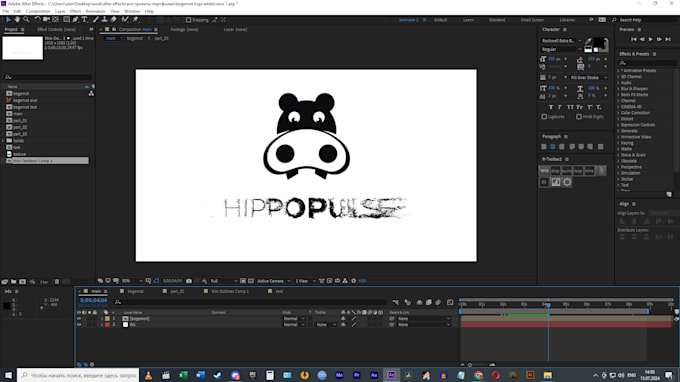Expand the Blur & Sharpen effects category
Viewport: 680px width, 382px height.
(x=618, y=88)
